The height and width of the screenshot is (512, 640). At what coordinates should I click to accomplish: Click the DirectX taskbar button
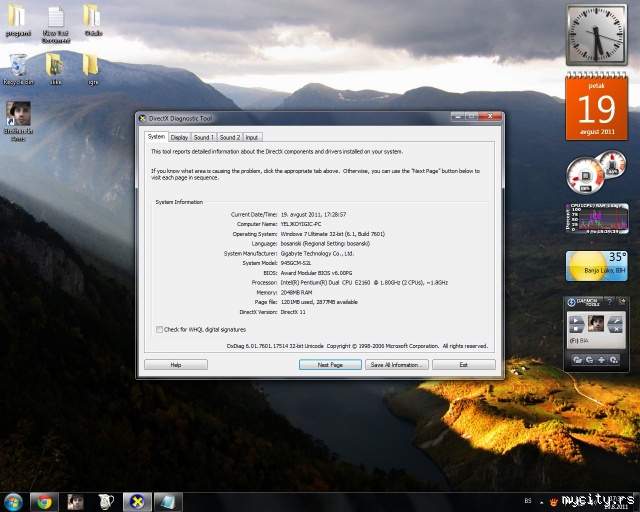(137, 502)
